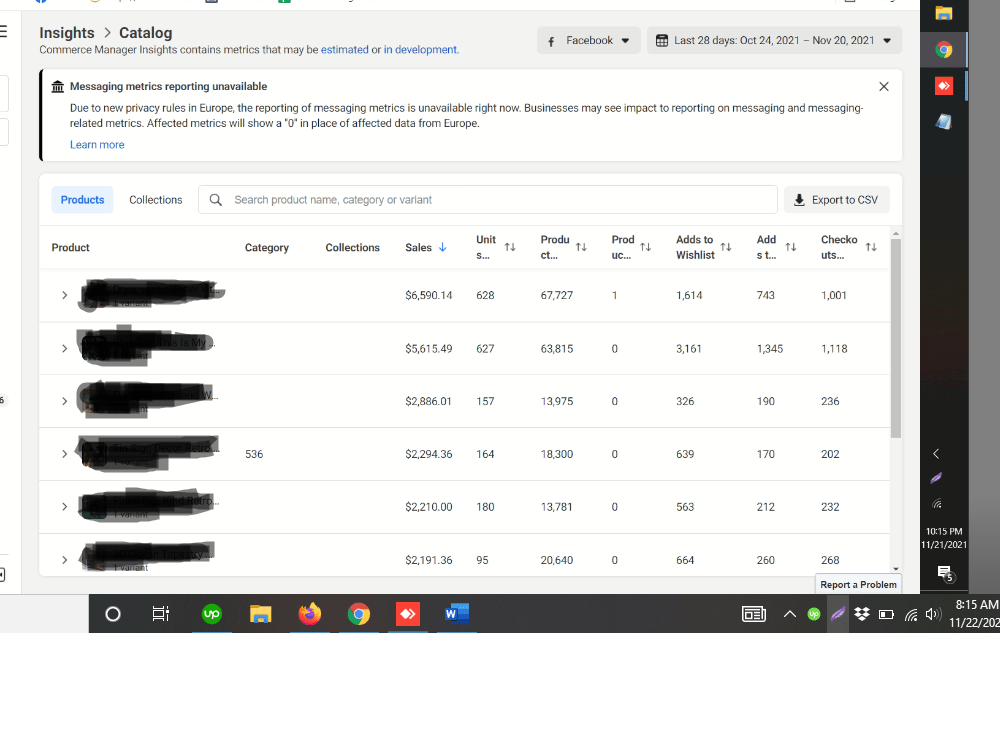This screenshot has height=750, width=1000.
Task: Expand the $2,886.01 product row
Action: point(64,401)
